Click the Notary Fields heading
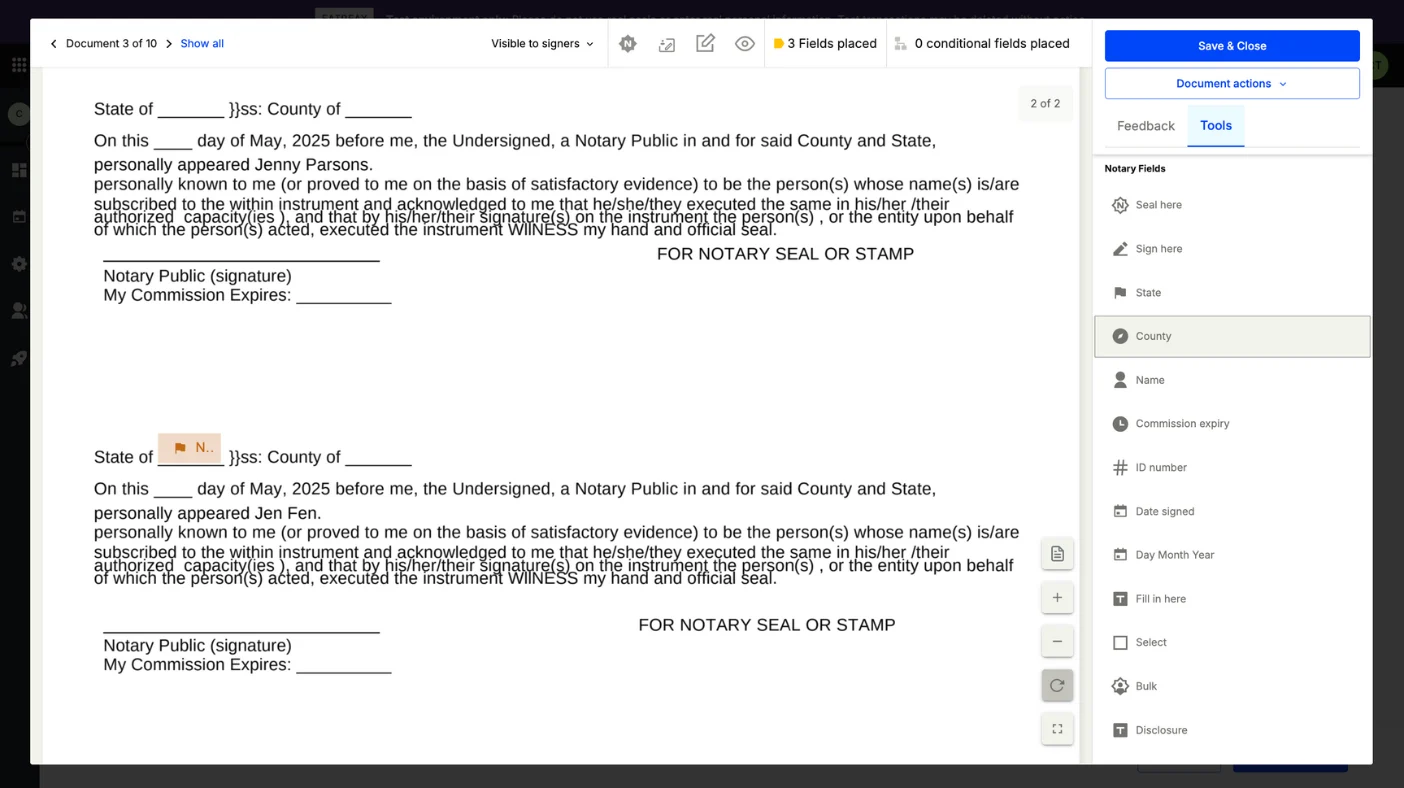This screenshot has height=788, width=1404. tap(1135, 169)
